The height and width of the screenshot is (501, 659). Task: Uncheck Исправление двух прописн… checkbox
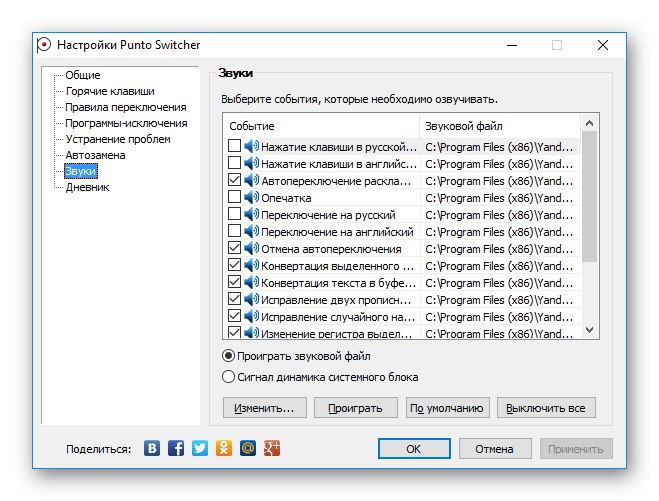click(x=234, y=299)
